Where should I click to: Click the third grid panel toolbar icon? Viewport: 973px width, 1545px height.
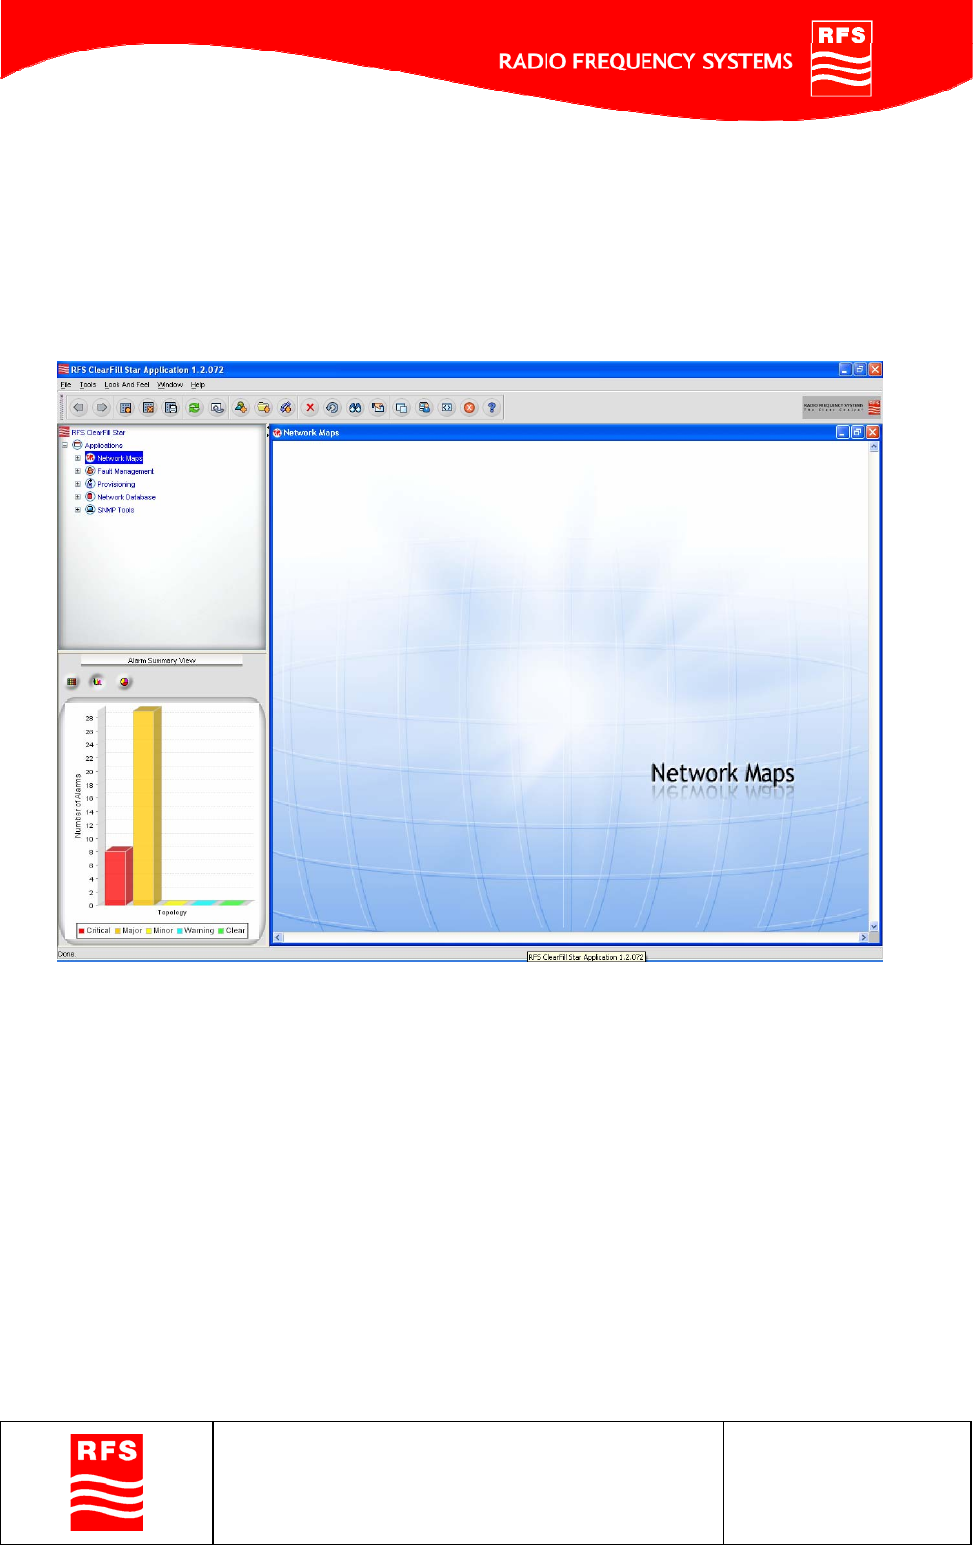point(171,408)
